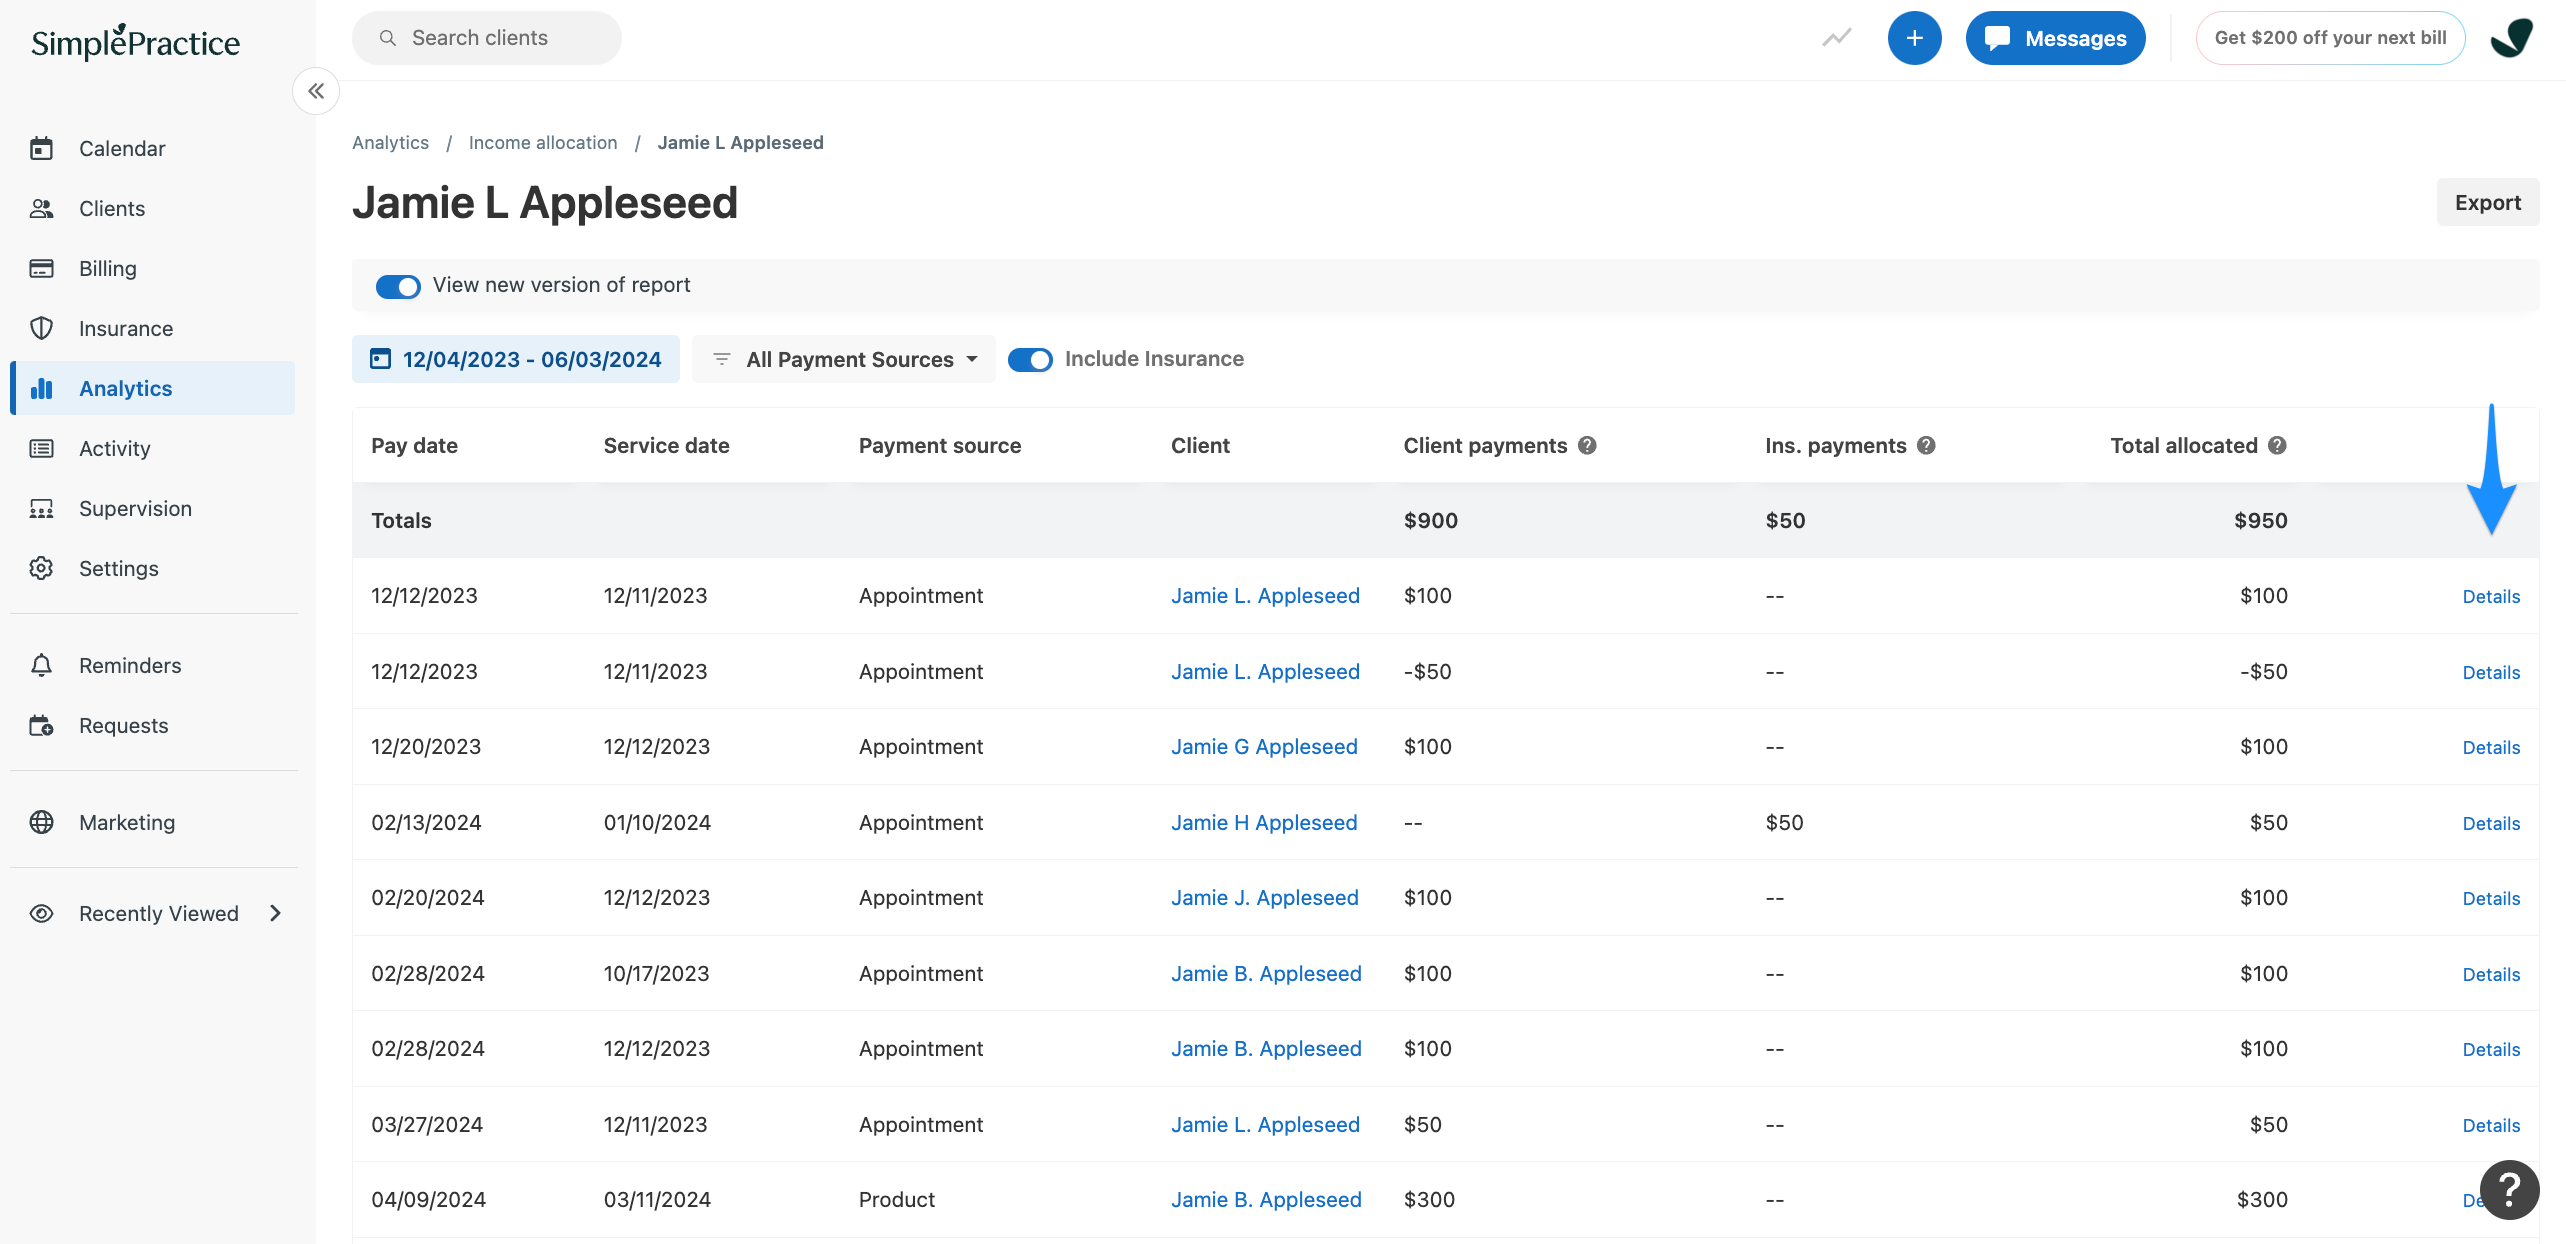2566x1244 pixels.
Task: Click the Total allocated help icon
Action: click(x=2277, y=446)
